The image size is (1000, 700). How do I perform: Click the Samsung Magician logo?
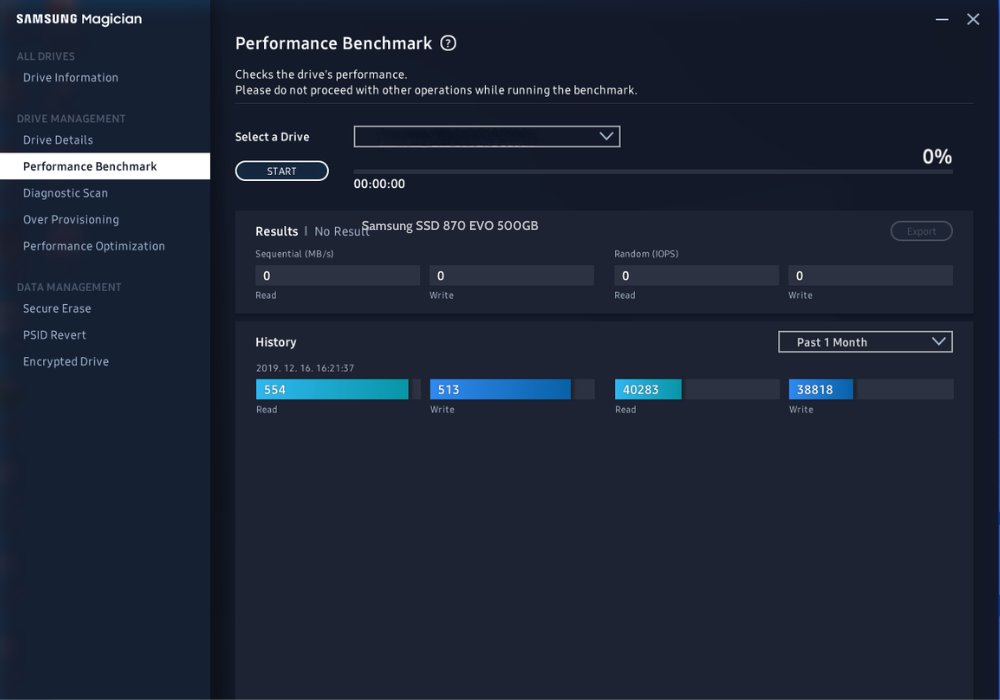pos(79,19)
